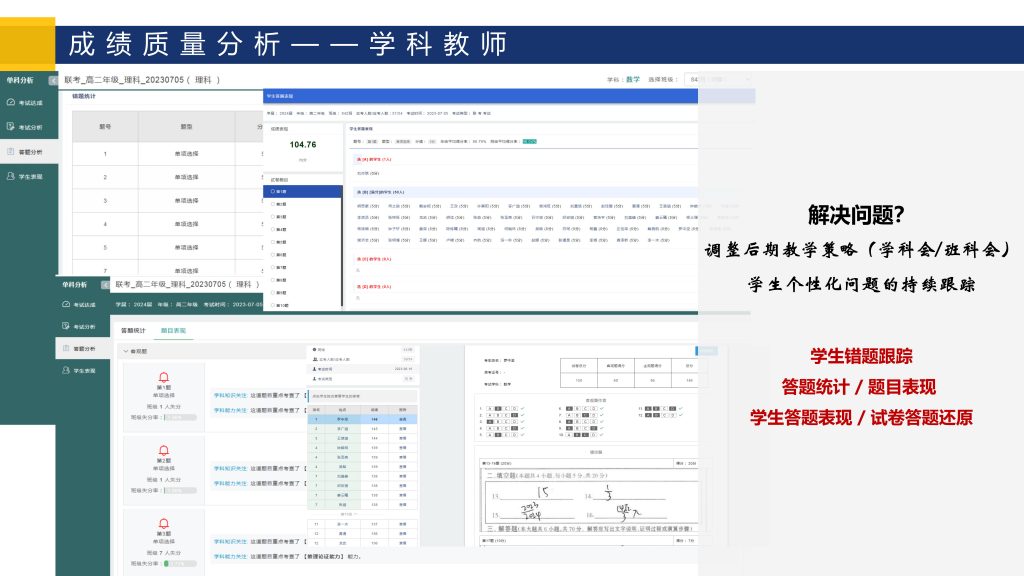Click the red bell icon above 第2题
This screenshot has height=576, width=1024.
tap(163, 450)
